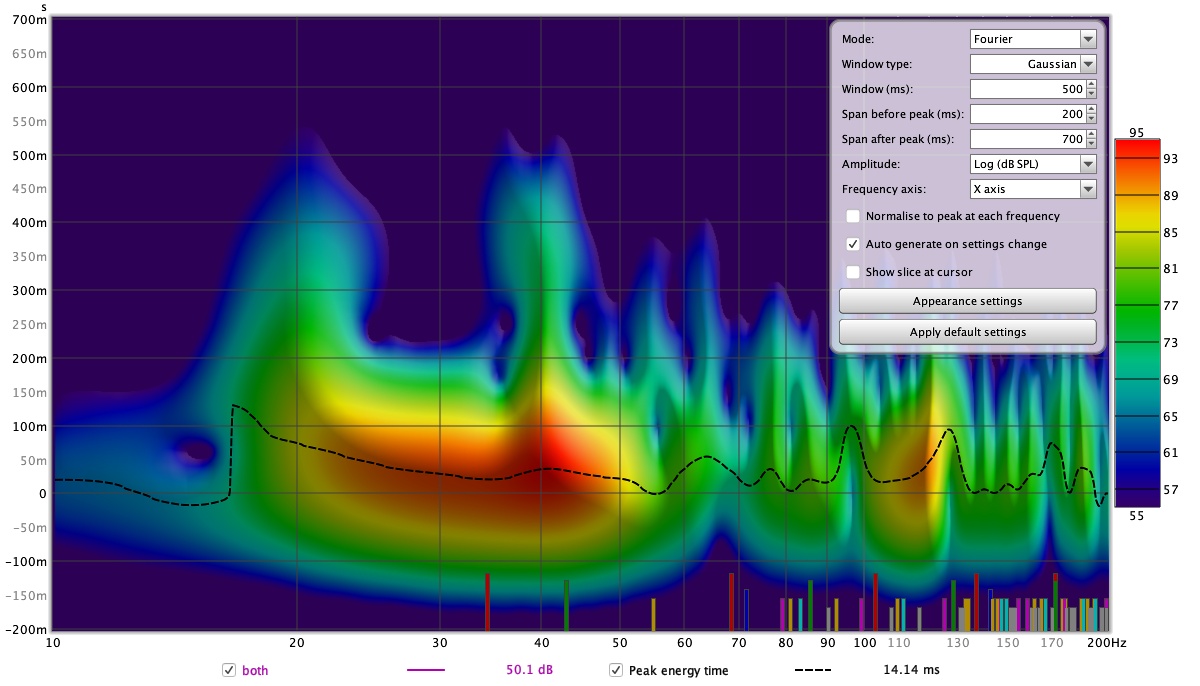Toggle the Peak energy time trace checkbox

617,670
